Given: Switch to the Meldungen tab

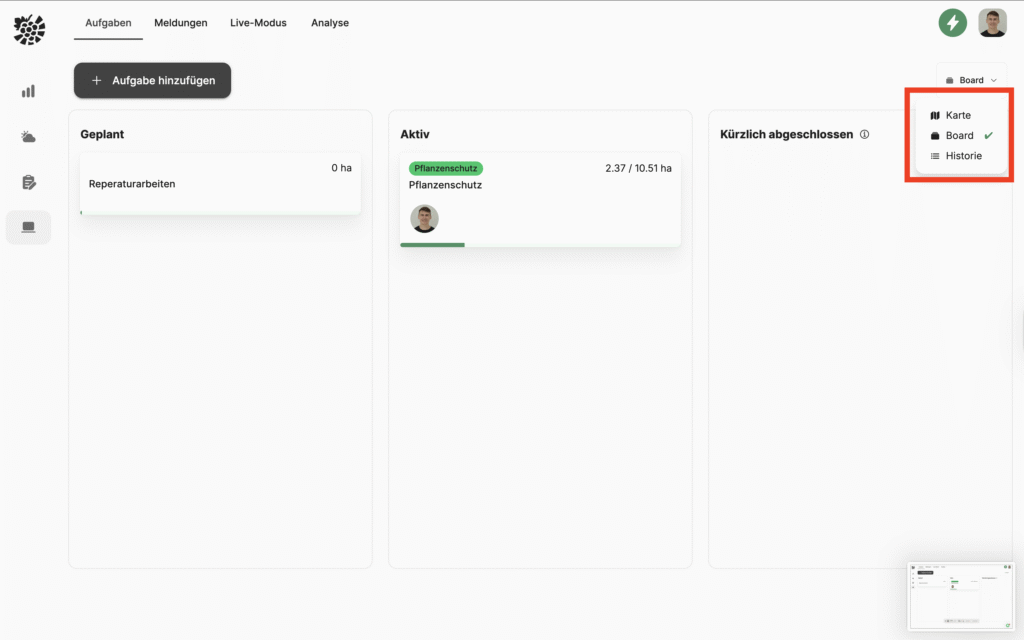Looking at the screenshot, I should pyautogui.click(x=180, y=23).
